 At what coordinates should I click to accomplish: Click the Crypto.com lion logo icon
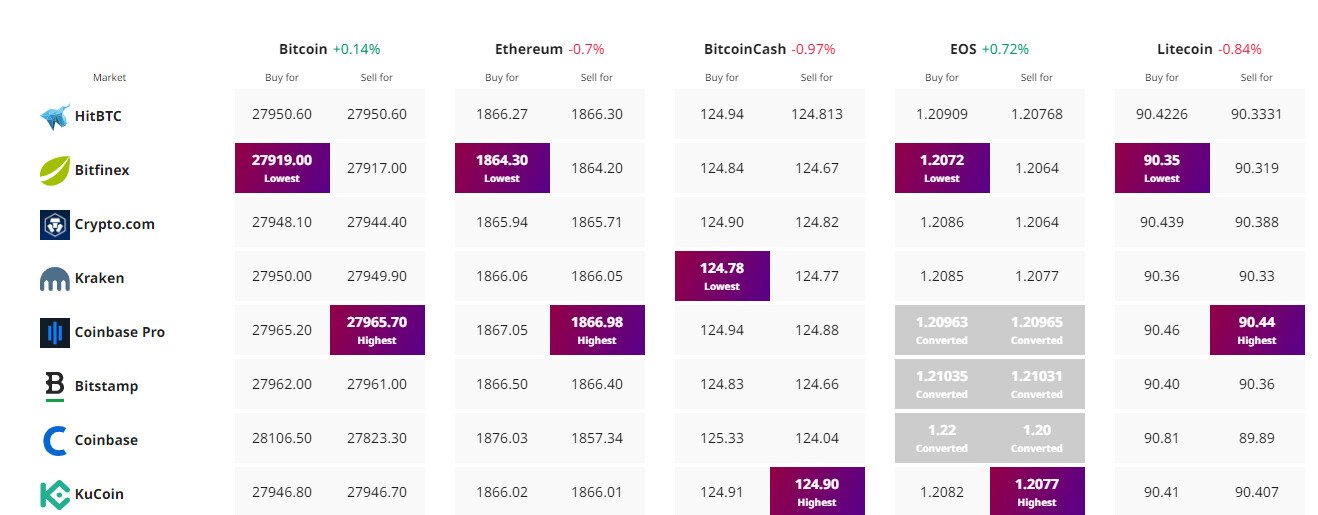click(x=54, y=224)
